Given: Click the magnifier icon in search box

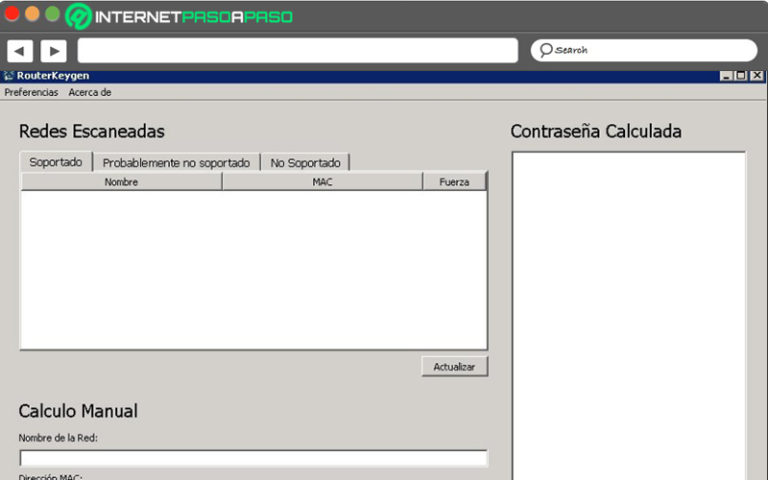Looking at the screenshot, I should point(545,50).
